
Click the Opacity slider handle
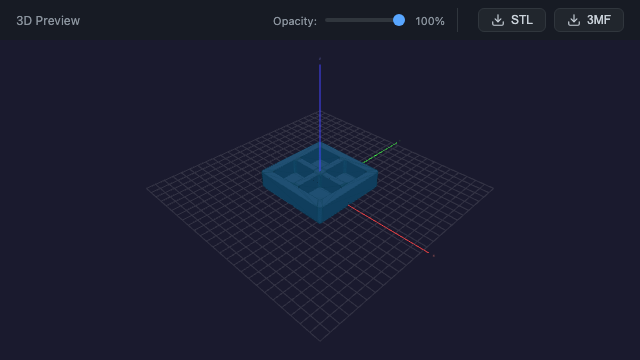(399, 20)
